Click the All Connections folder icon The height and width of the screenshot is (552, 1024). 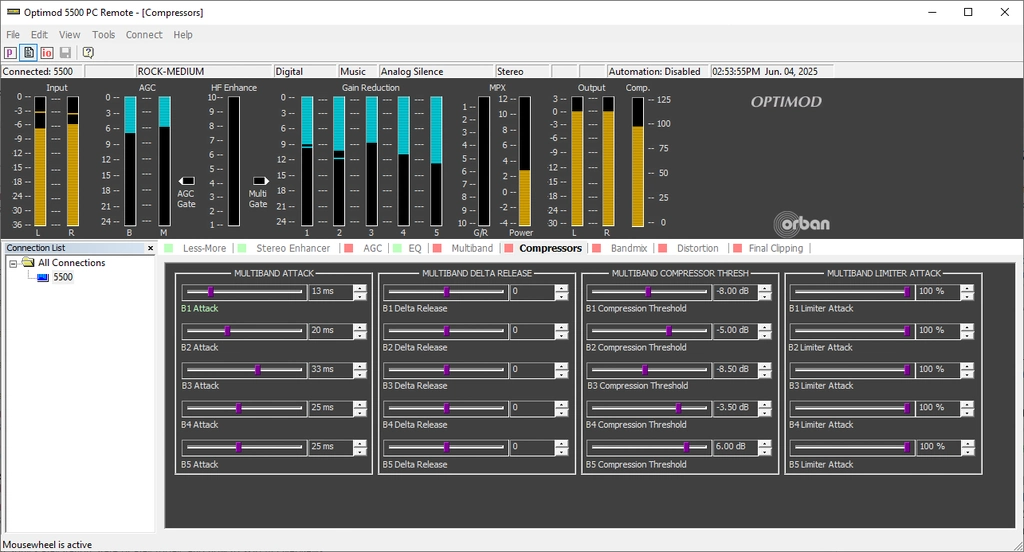(28, 262)
